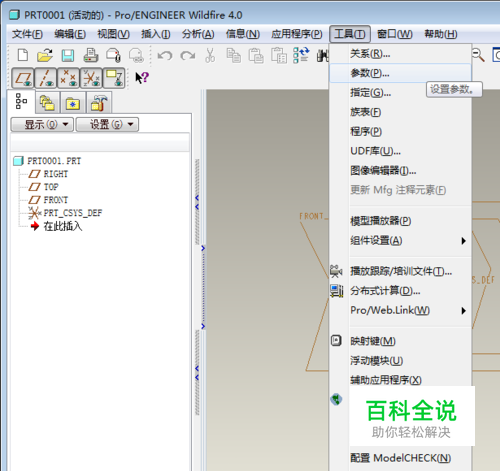Click the paste special icon

[x=278, y=55]
